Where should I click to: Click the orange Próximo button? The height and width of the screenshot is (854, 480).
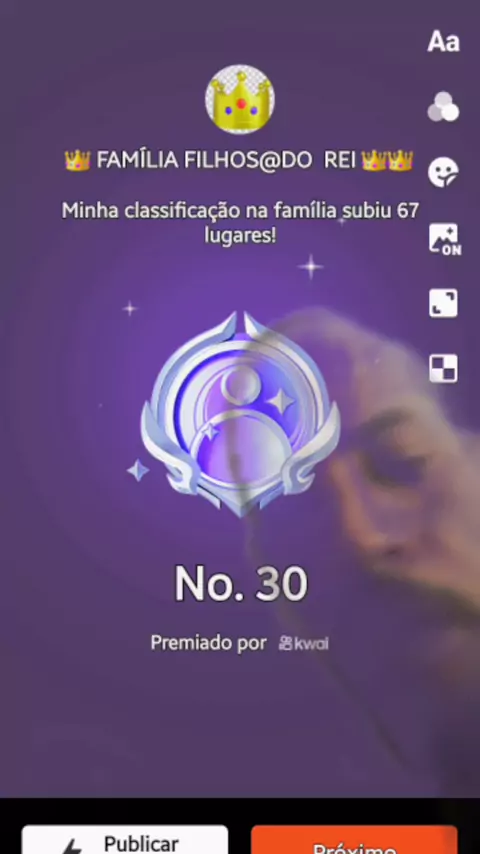tap(354, 839)
